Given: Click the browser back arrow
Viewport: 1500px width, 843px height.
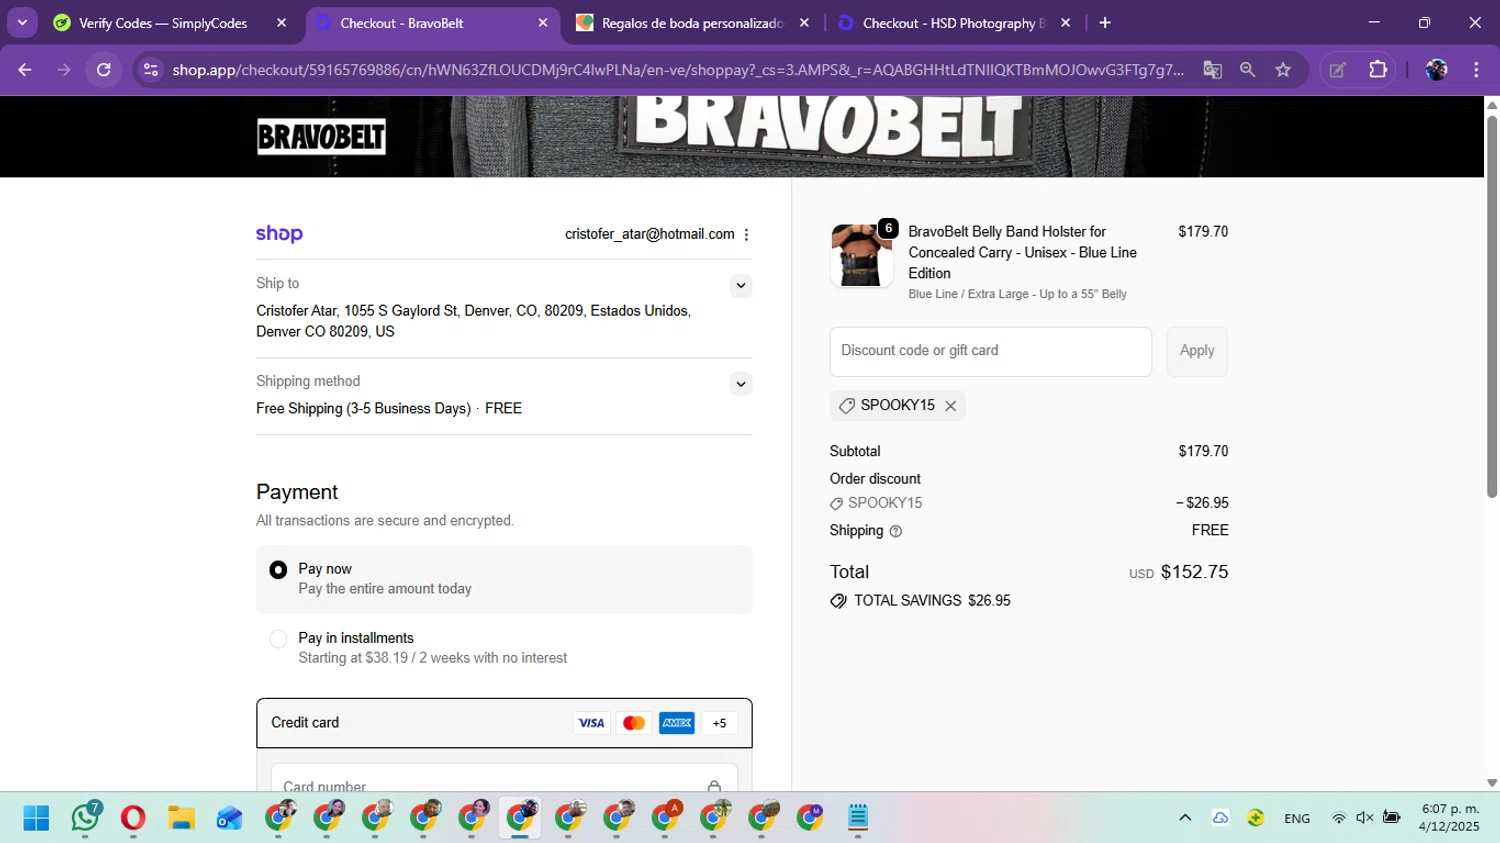Looking at the screenshot, I should [x=25, y=70].
